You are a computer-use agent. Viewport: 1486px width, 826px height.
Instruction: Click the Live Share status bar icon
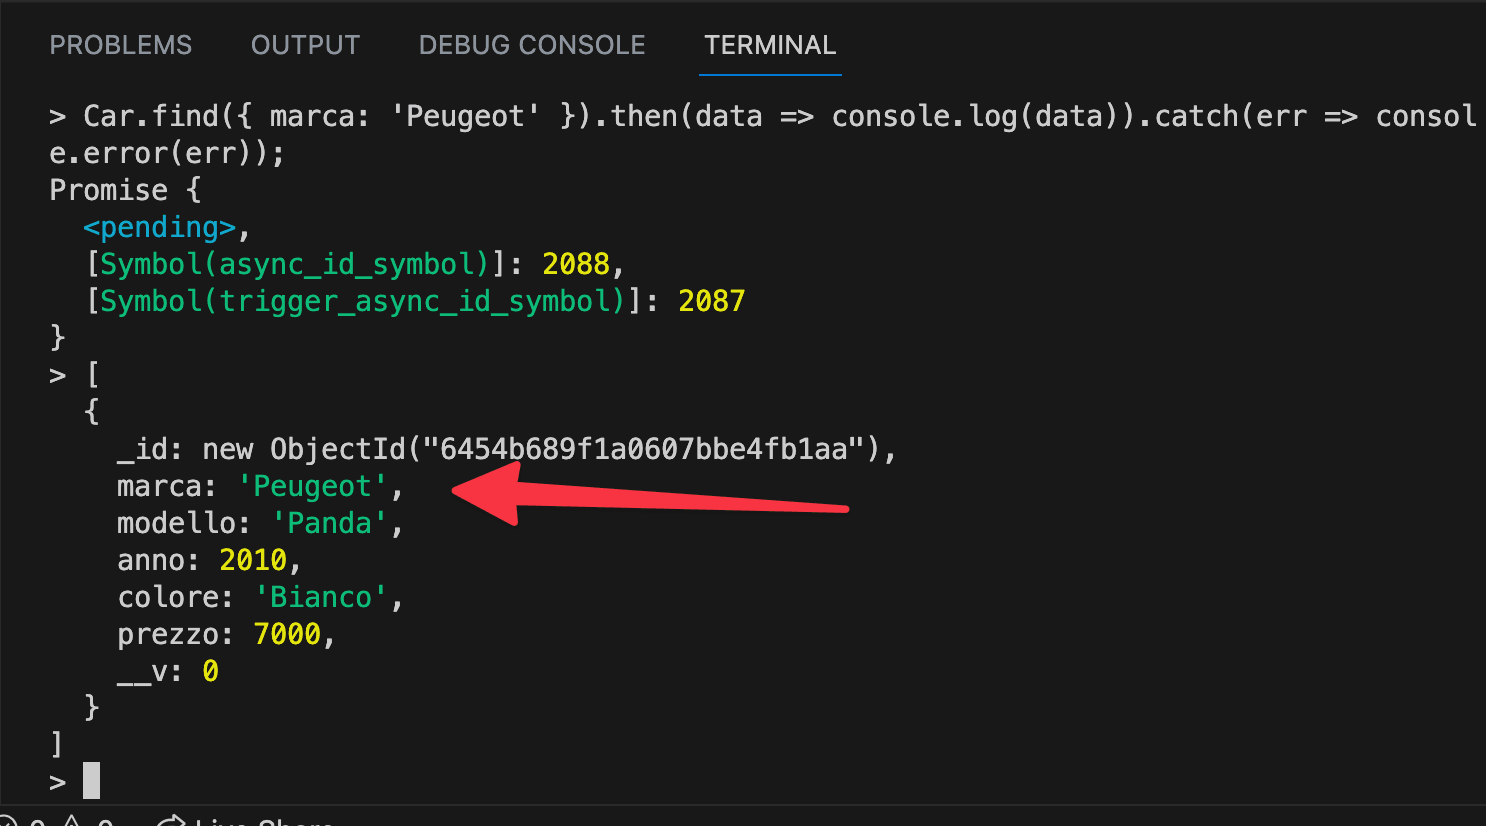[x=172, y=822]
